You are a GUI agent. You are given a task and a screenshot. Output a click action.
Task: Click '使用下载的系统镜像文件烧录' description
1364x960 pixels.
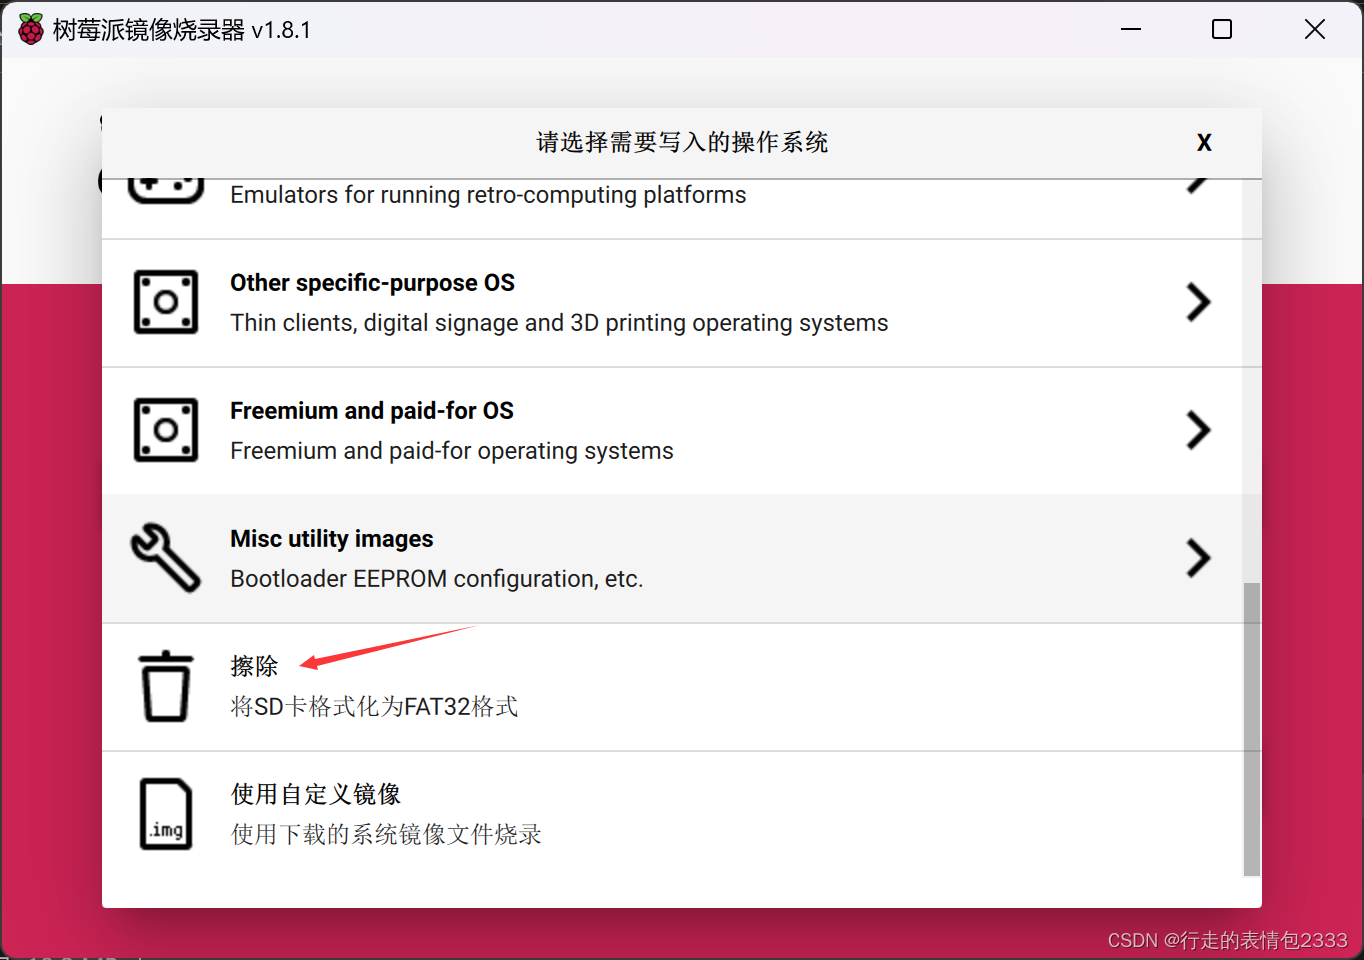(386, 834)
